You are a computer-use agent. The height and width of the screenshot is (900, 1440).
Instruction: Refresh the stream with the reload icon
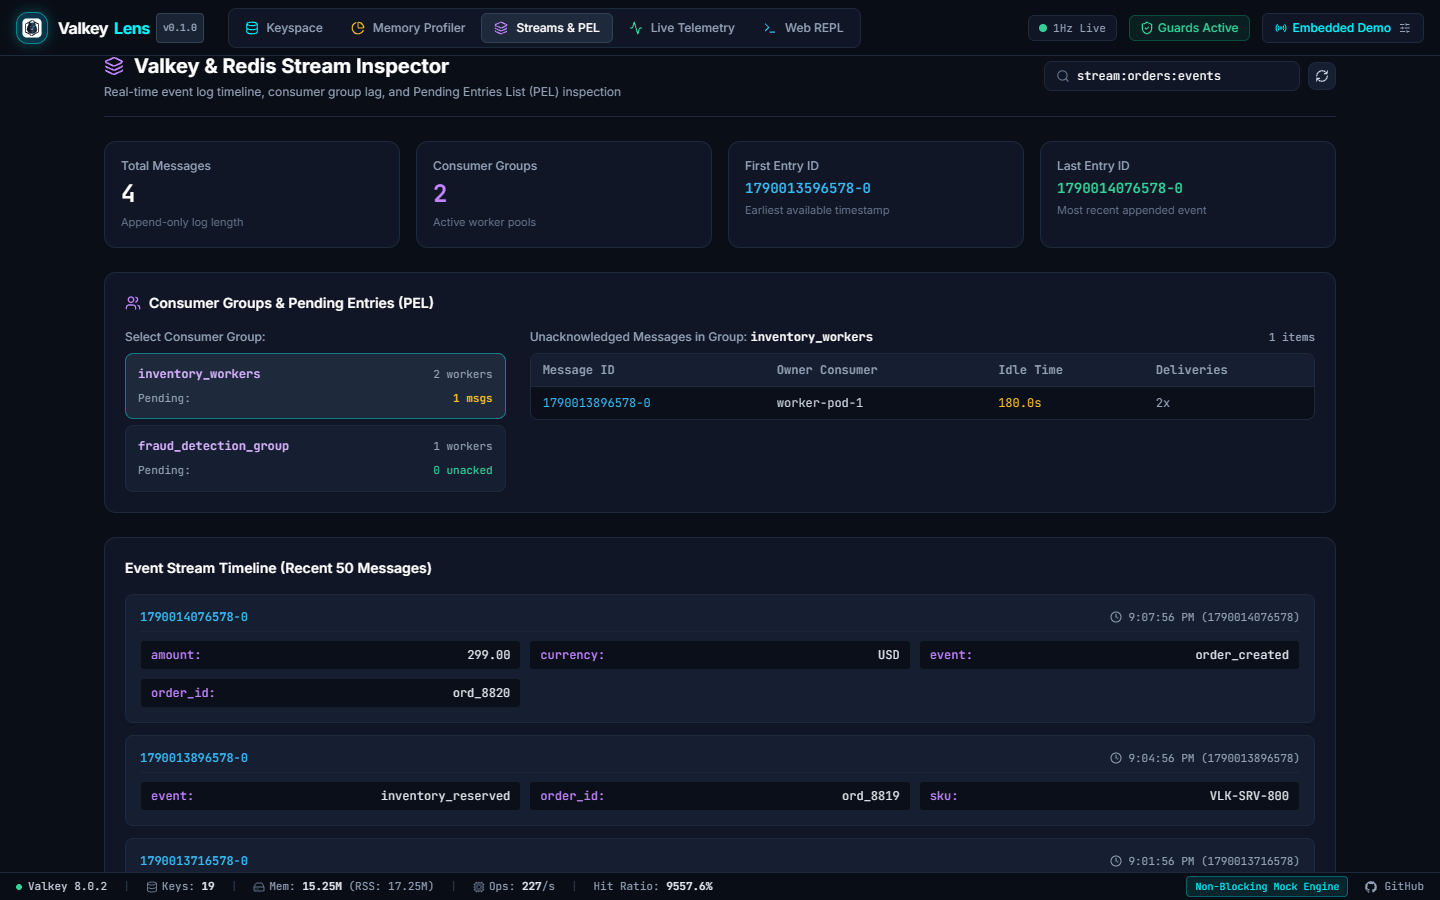[1322, 76]
